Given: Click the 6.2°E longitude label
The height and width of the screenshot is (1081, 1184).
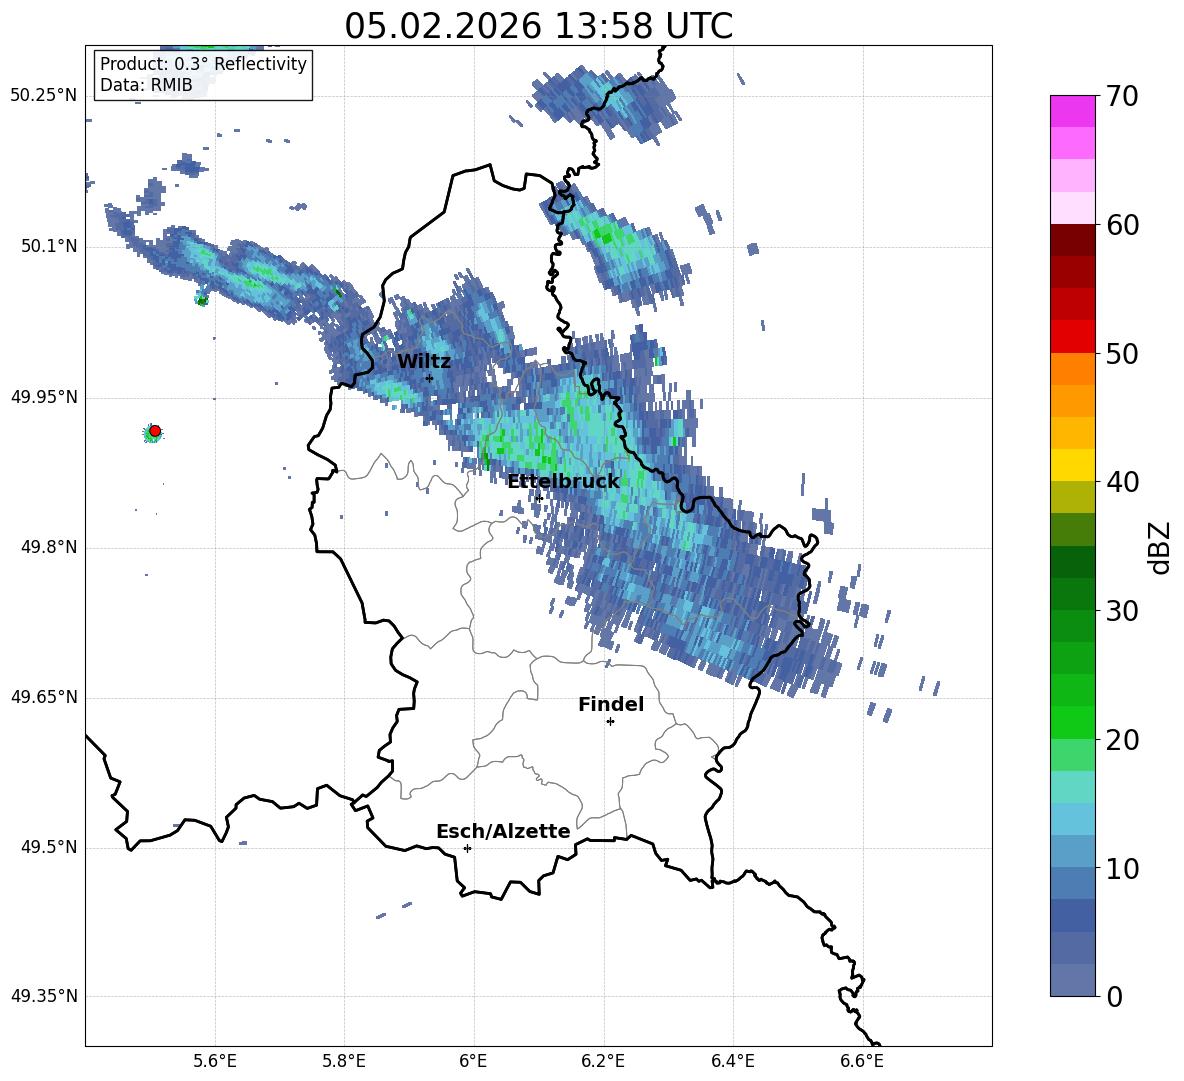Looking at the screenshot, I should coord(603,1061).
